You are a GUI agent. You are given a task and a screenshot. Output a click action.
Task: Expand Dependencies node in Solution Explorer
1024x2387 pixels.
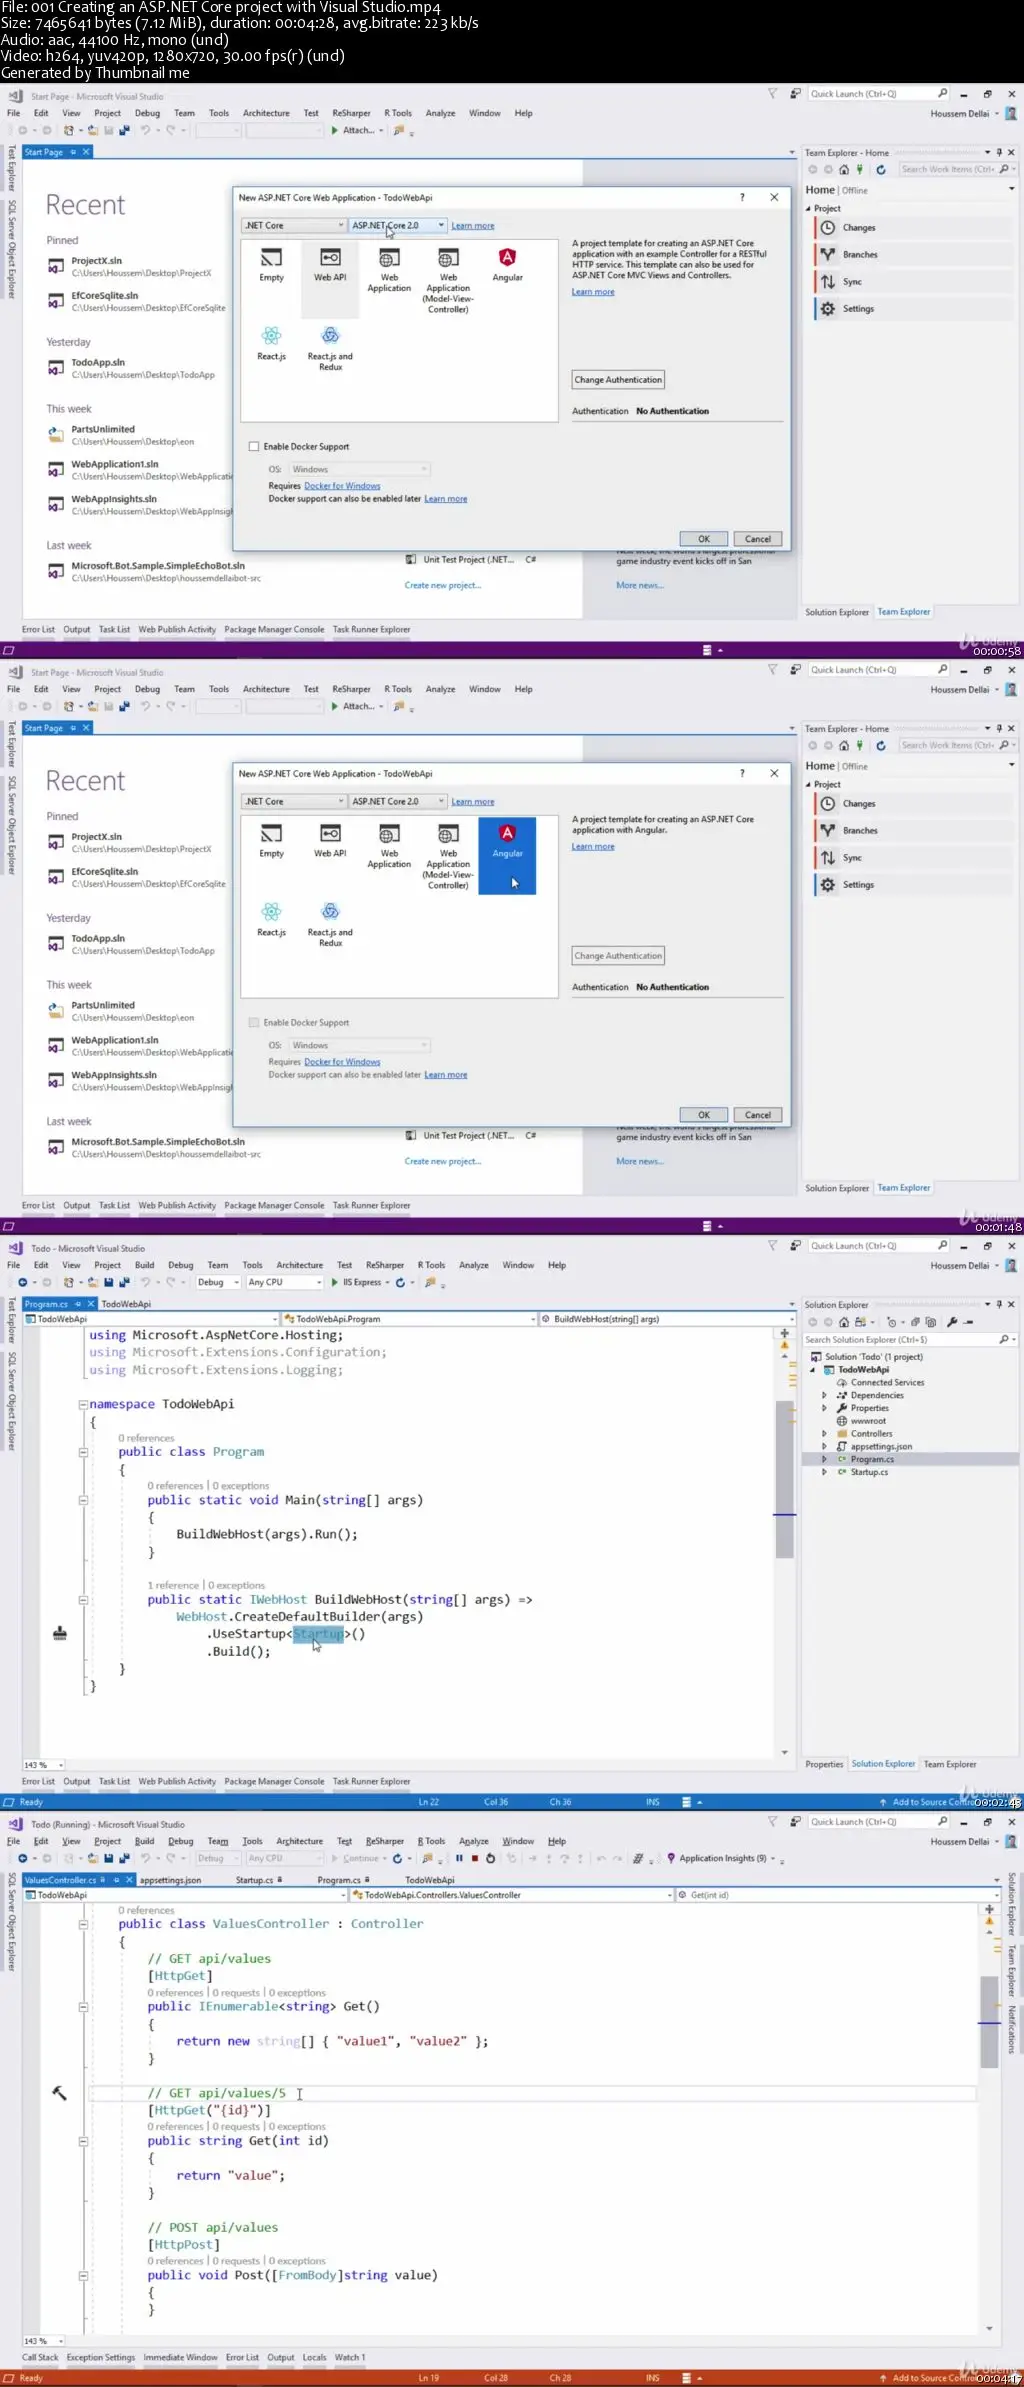[x=824, y=1396]
